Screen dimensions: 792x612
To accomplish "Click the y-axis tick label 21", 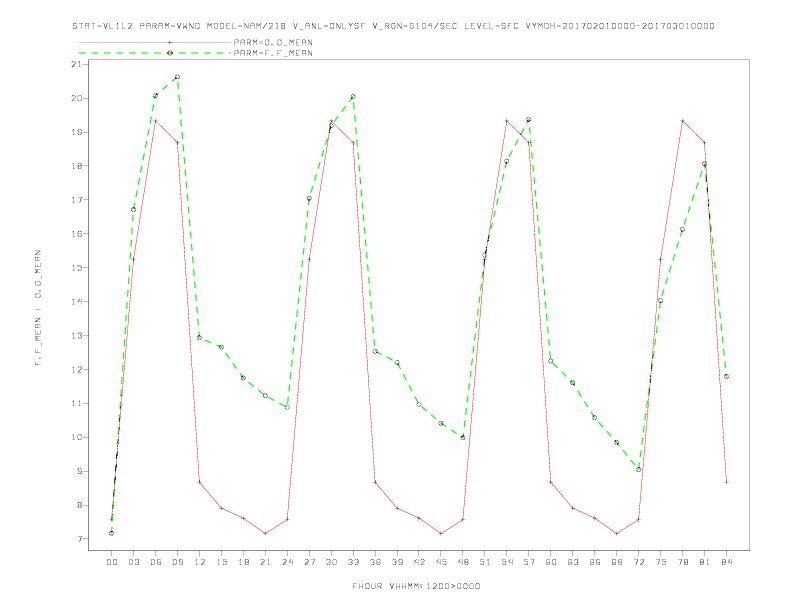I will (x=76, y=64).
